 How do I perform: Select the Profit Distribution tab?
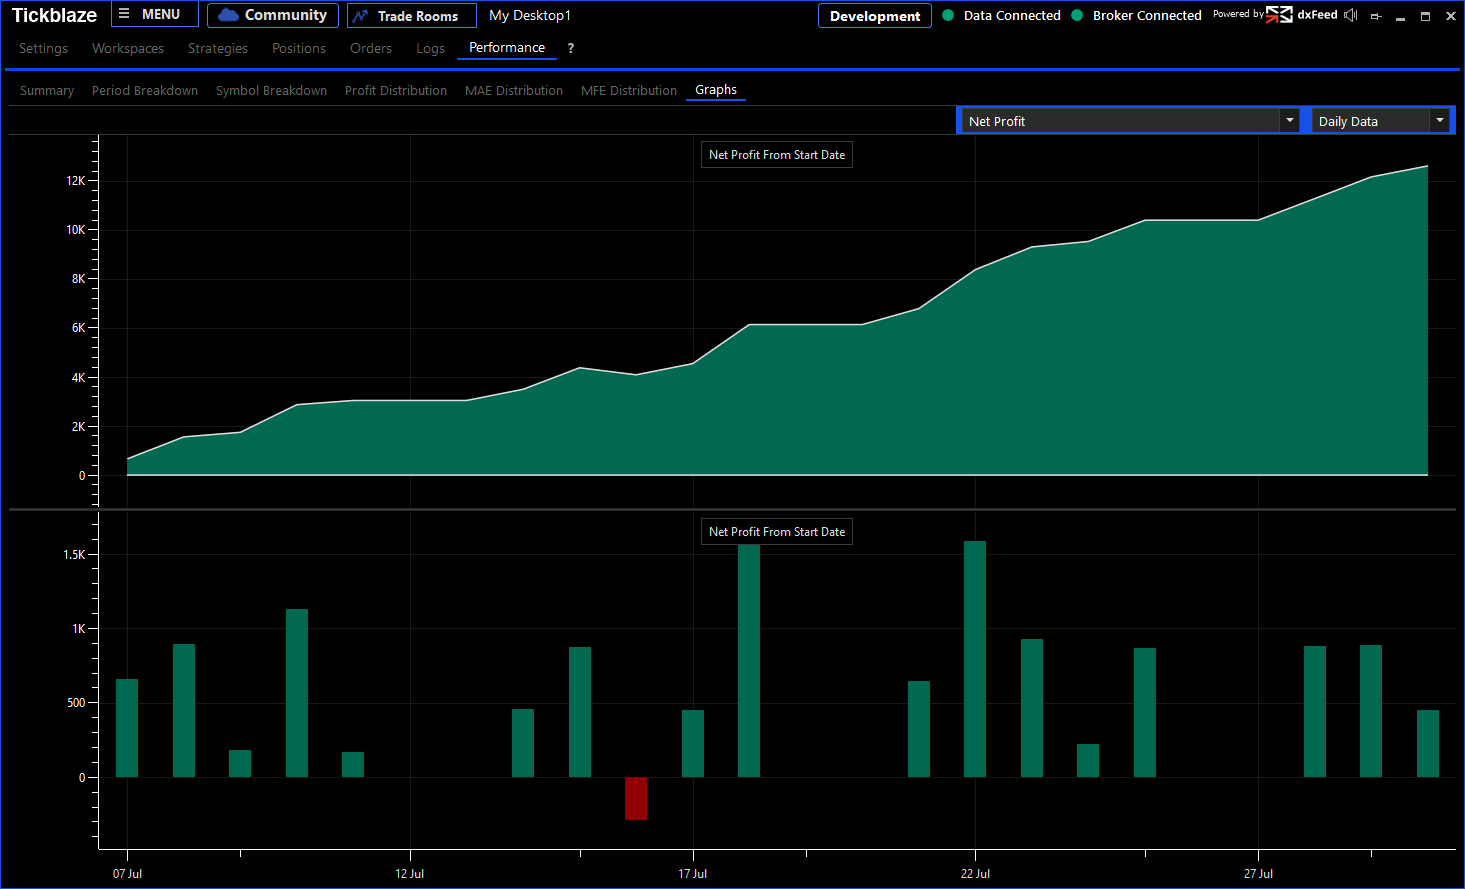[x=396, y=91]
